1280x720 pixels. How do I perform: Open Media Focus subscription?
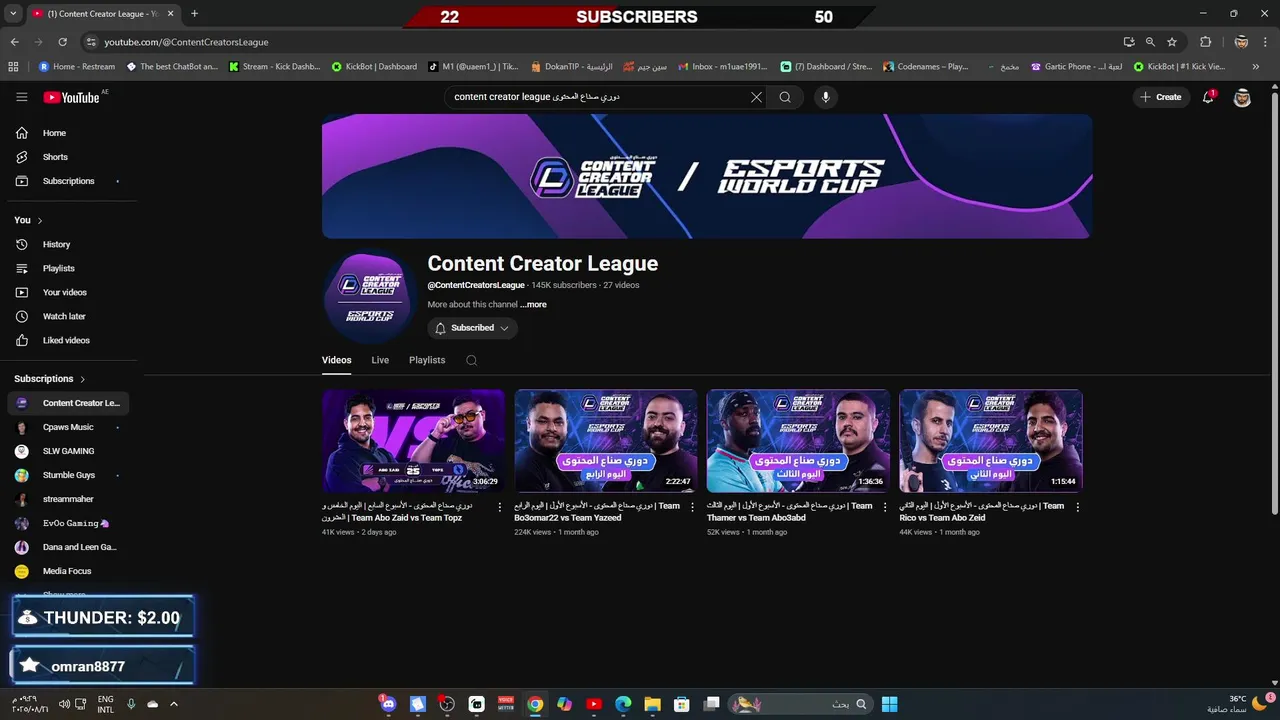coord(68,571)
